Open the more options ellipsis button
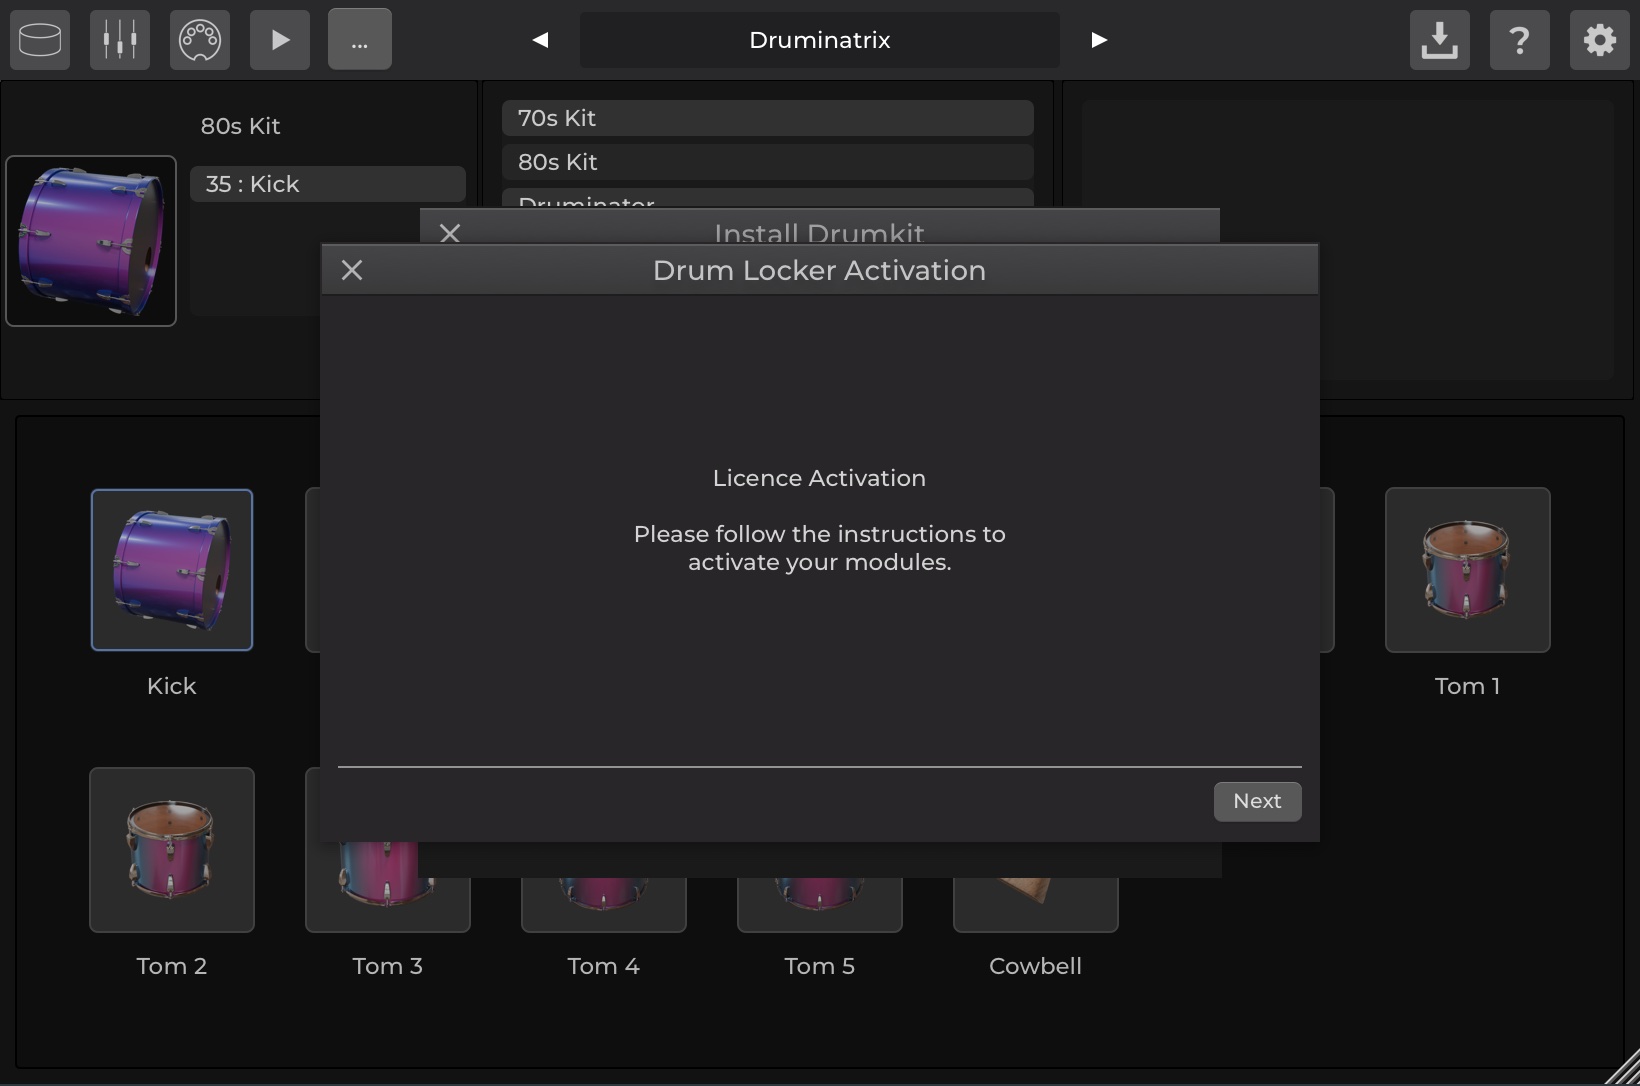Screen dimensions: 1640x1086 pos(360,40)
